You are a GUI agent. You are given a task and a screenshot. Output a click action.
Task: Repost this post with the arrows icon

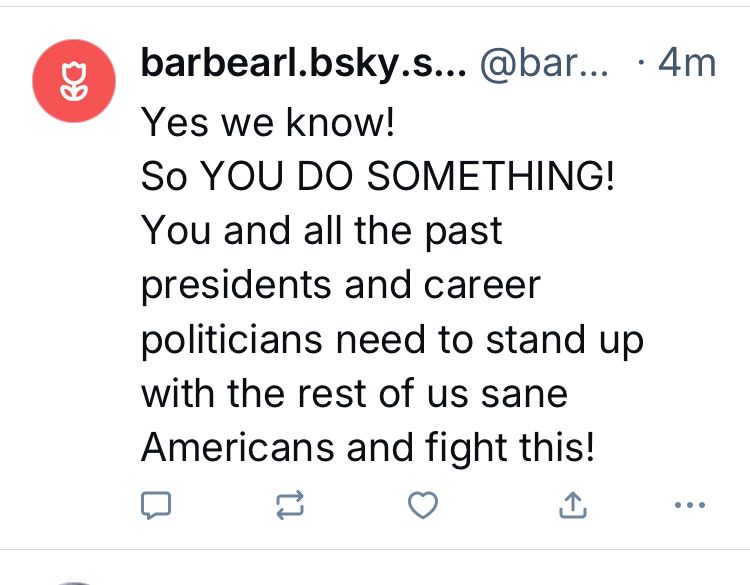pos(290,505)
